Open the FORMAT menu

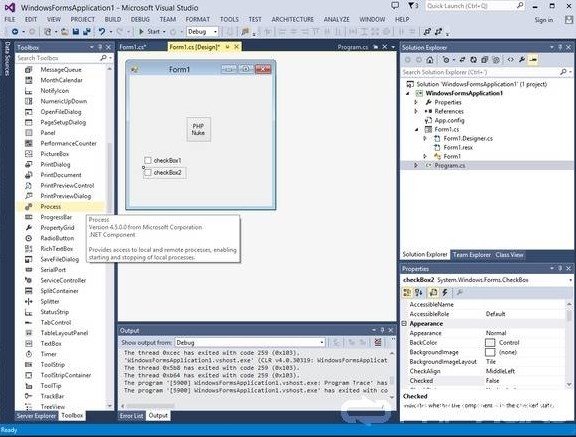197,19
